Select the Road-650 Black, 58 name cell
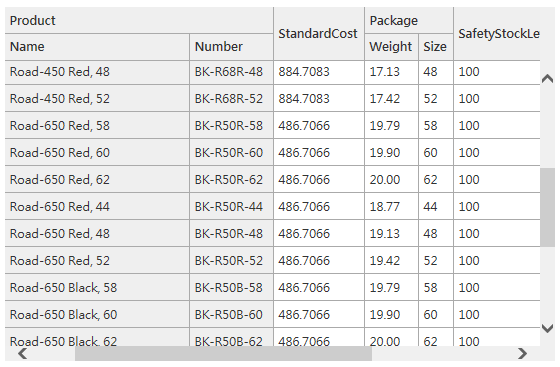The width and height of the screenshot is (560, 367). pyautogui.click(x=97, y=288)
